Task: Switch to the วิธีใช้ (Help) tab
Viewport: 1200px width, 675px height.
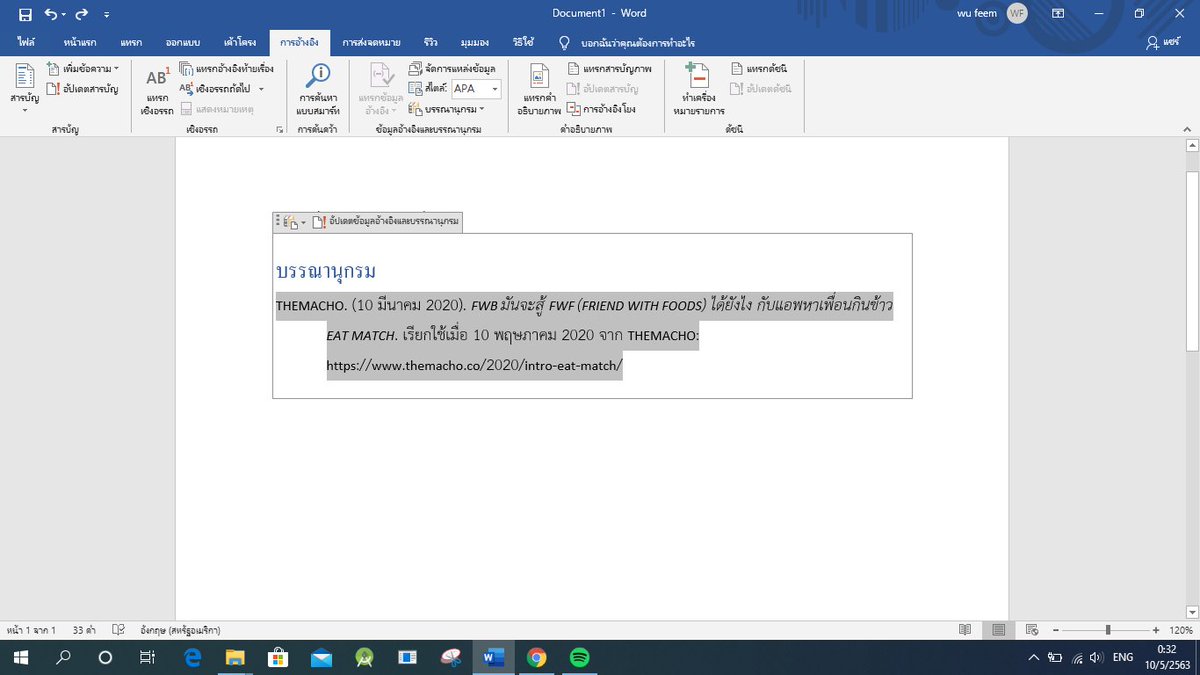Action: point(523,43)
